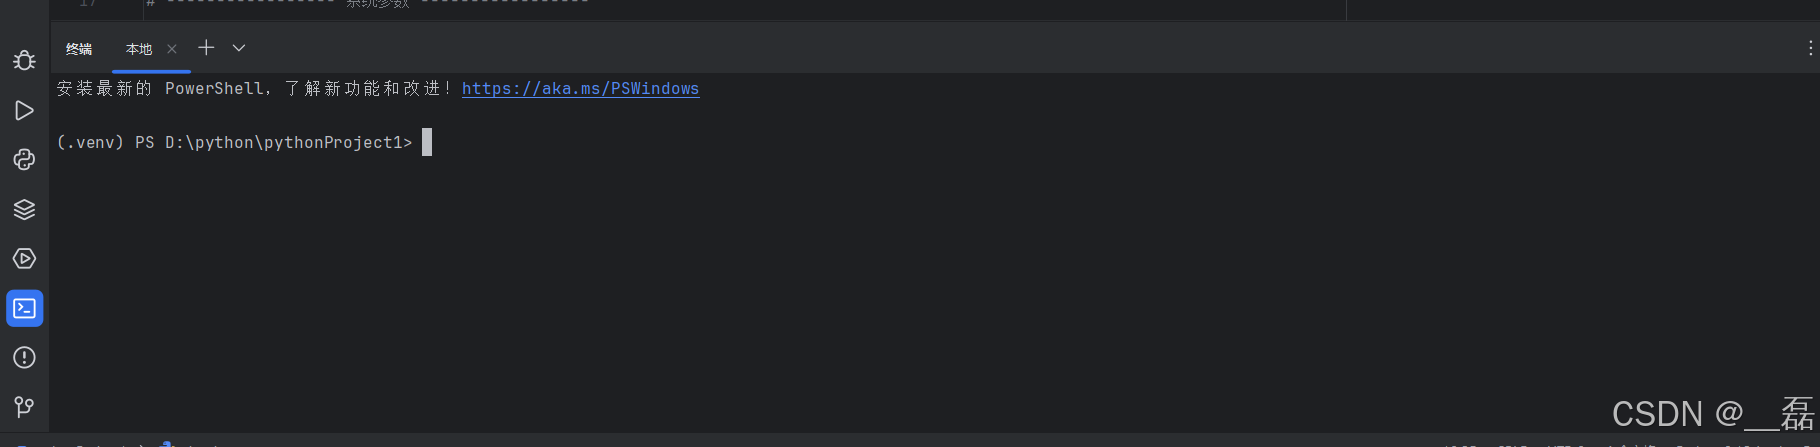Click editor line number 17 gutter
Image resolution: width=1820 pixels, height=447 pixels.
pos(88,4)
